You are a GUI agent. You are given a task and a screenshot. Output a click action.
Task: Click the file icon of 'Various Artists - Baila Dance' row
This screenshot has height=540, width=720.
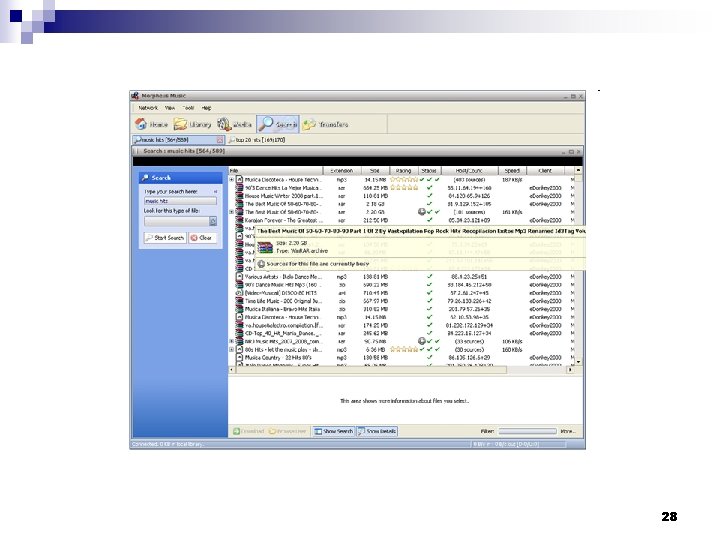coord(239,276)
